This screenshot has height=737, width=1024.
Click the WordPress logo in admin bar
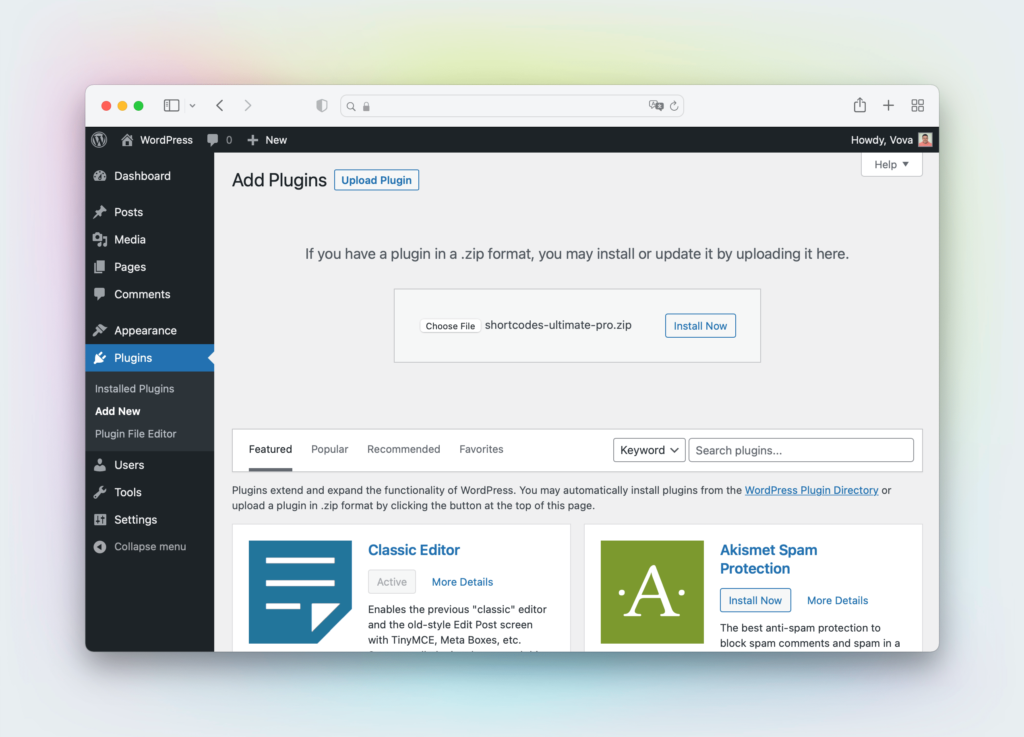tap(99, 140)
